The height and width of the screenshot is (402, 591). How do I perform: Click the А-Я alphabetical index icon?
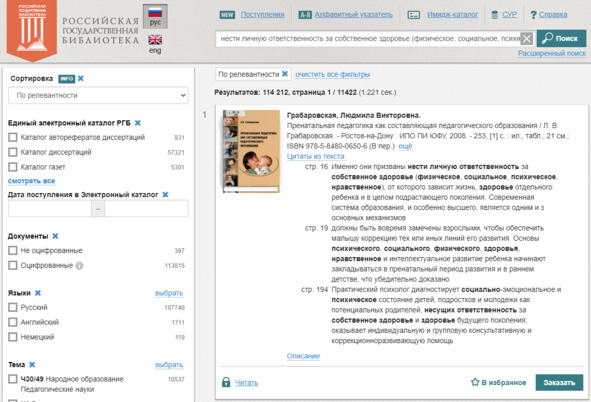tap(305, 15)
